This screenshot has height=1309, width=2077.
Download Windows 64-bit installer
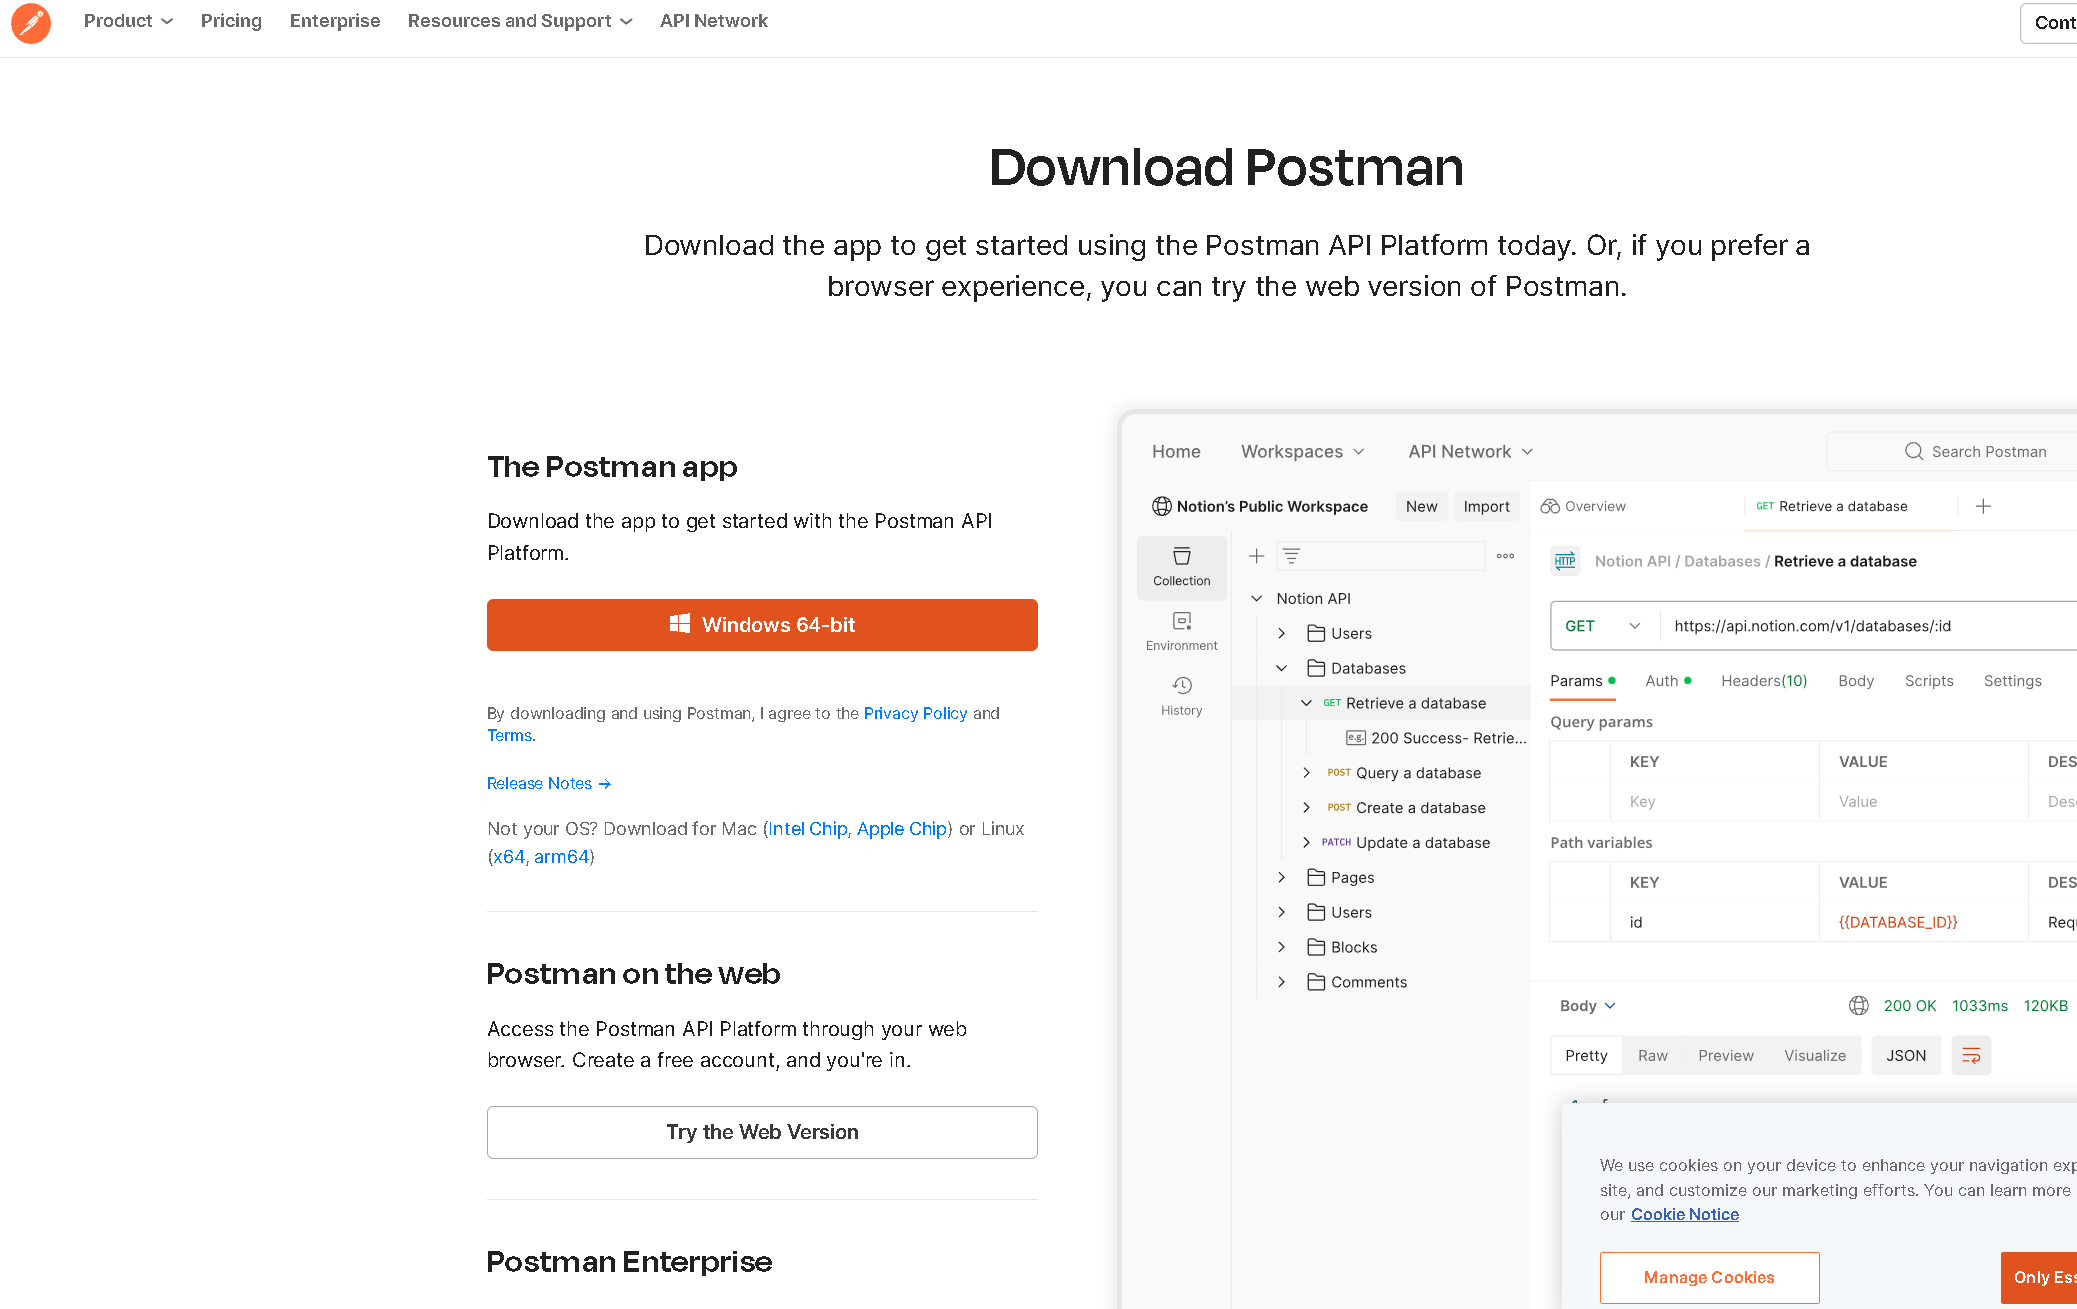762,625
